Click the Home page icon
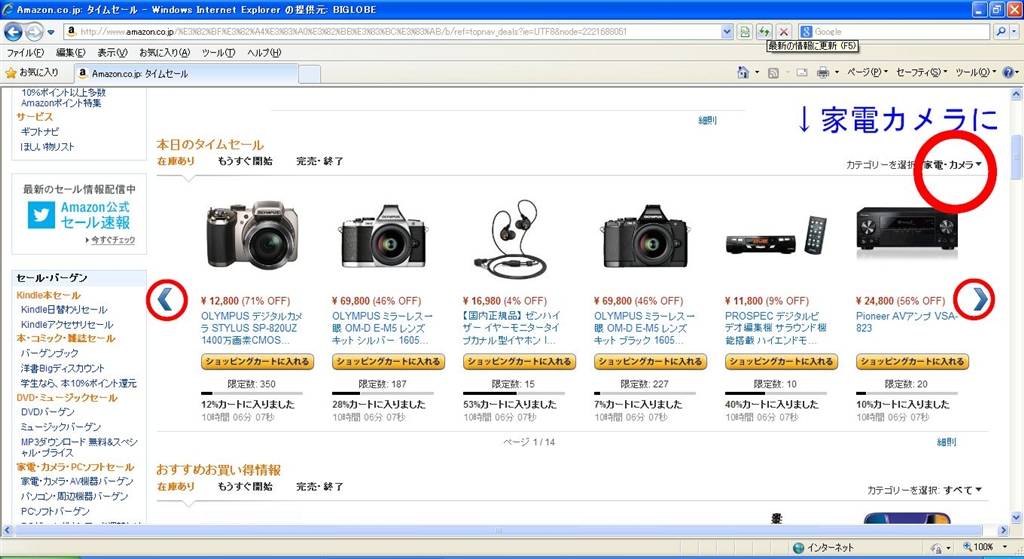Viewport: 1024px width, 559px height. pyautogui.click(x=743, y=72)
